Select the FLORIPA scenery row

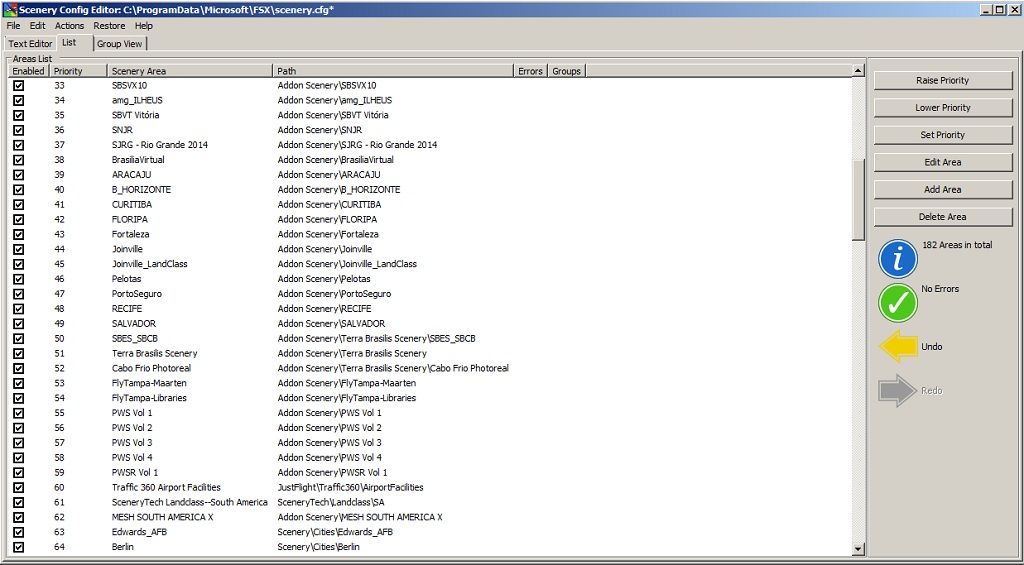coord(431,219)
